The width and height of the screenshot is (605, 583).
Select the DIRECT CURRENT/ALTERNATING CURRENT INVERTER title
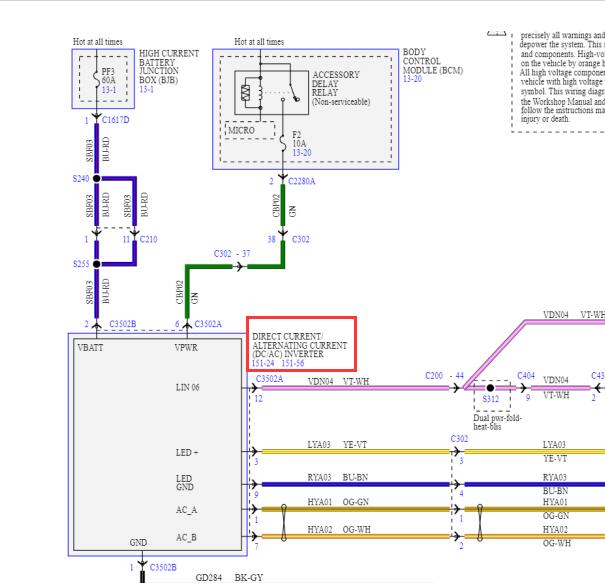(x=299, y=345)
